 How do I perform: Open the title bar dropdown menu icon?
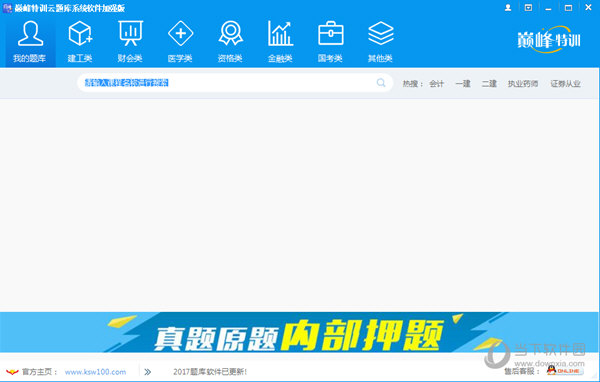click(528, 8)
